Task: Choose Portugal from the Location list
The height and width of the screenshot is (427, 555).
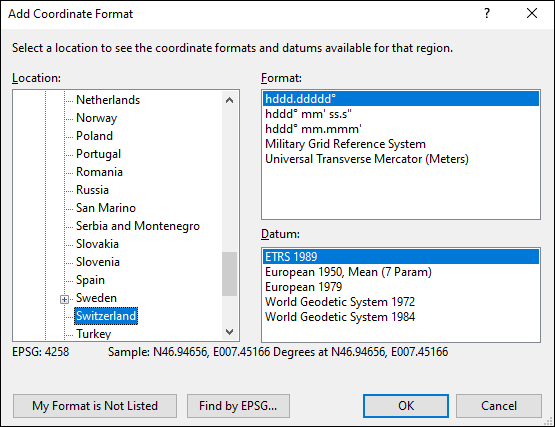Action: [x=98, y=154]
